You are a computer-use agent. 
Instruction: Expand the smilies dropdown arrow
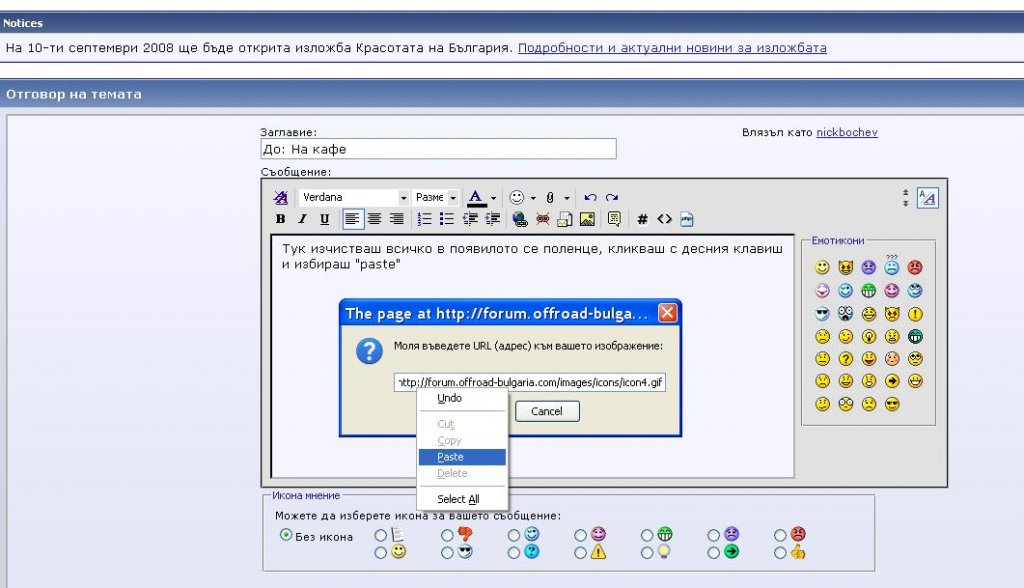533,198
